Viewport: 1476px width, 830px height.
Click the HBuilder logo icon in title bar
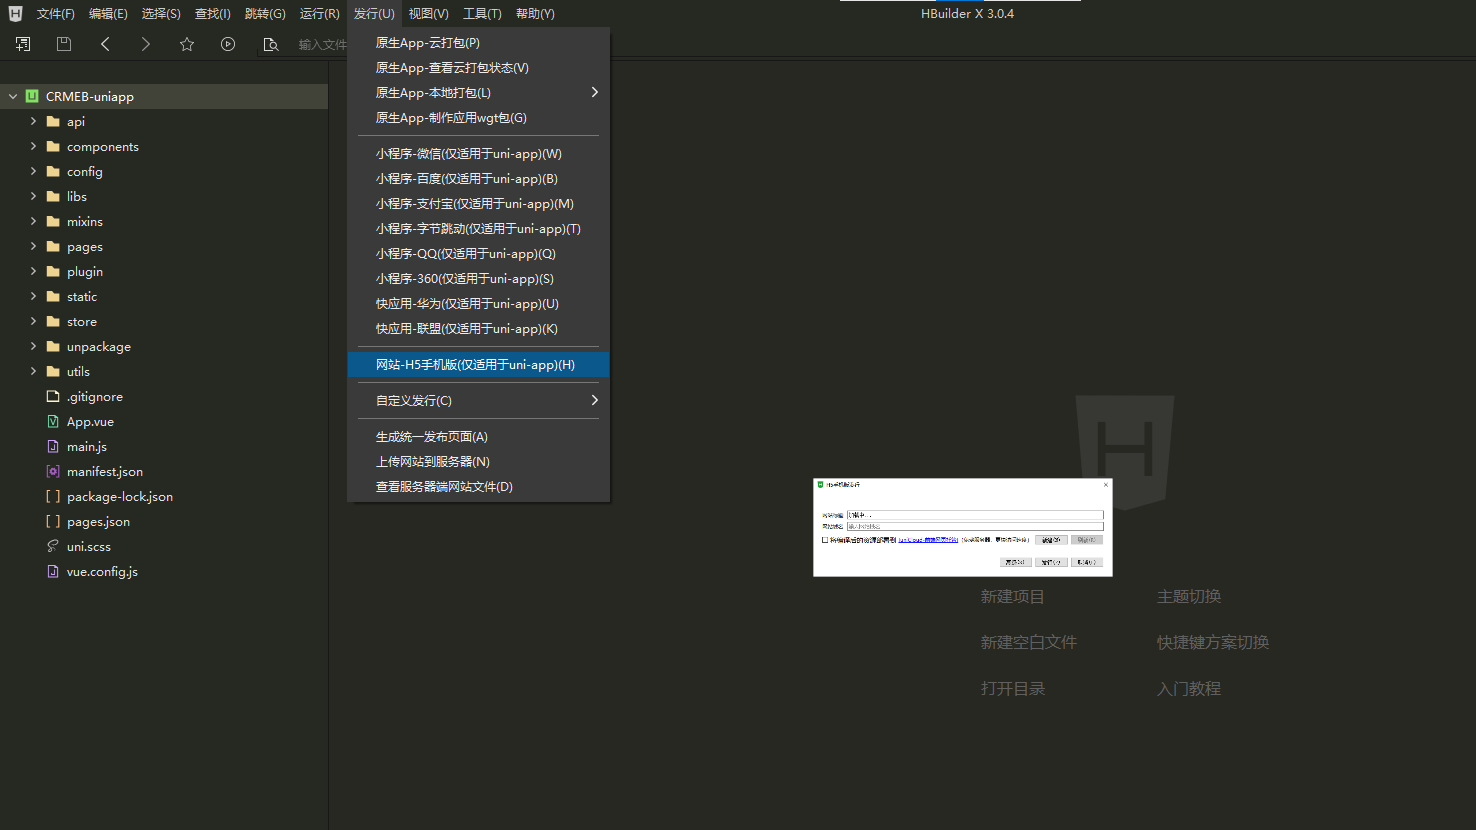[15, 13]
